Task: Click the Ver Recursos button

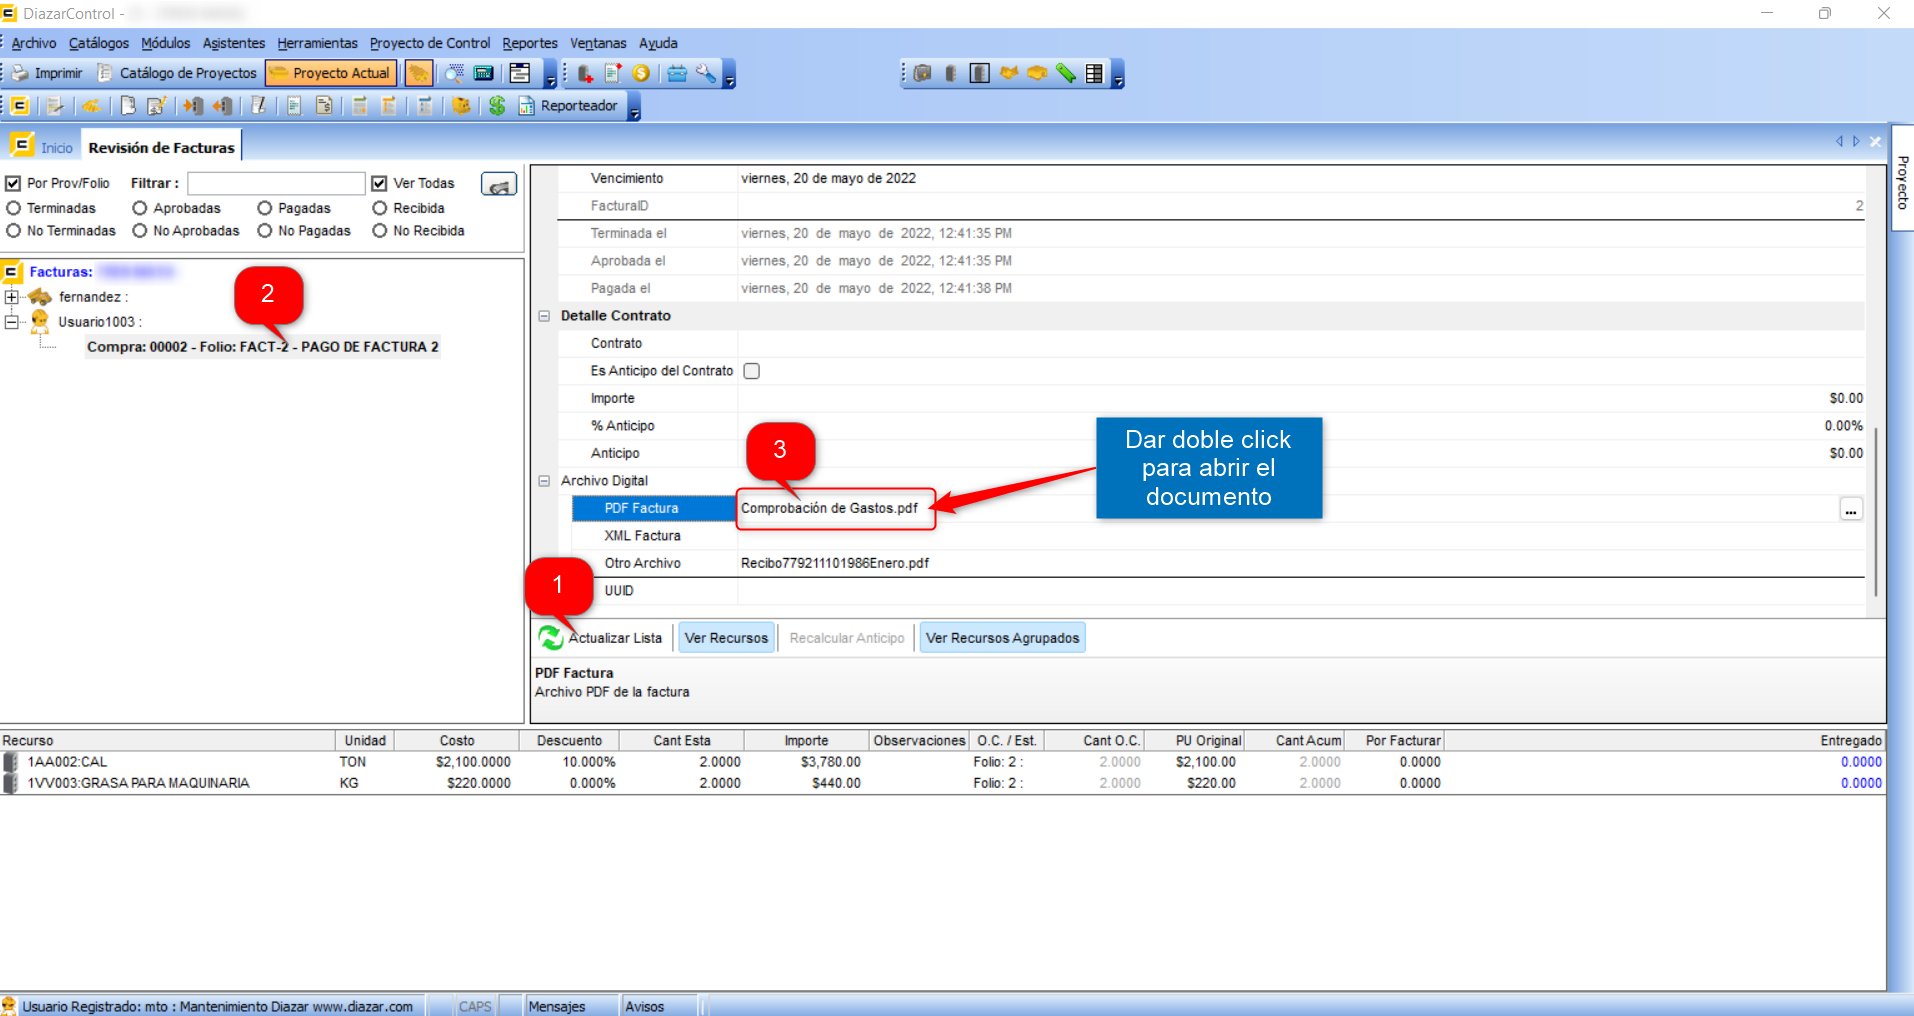Action: [x=726, y=638]
